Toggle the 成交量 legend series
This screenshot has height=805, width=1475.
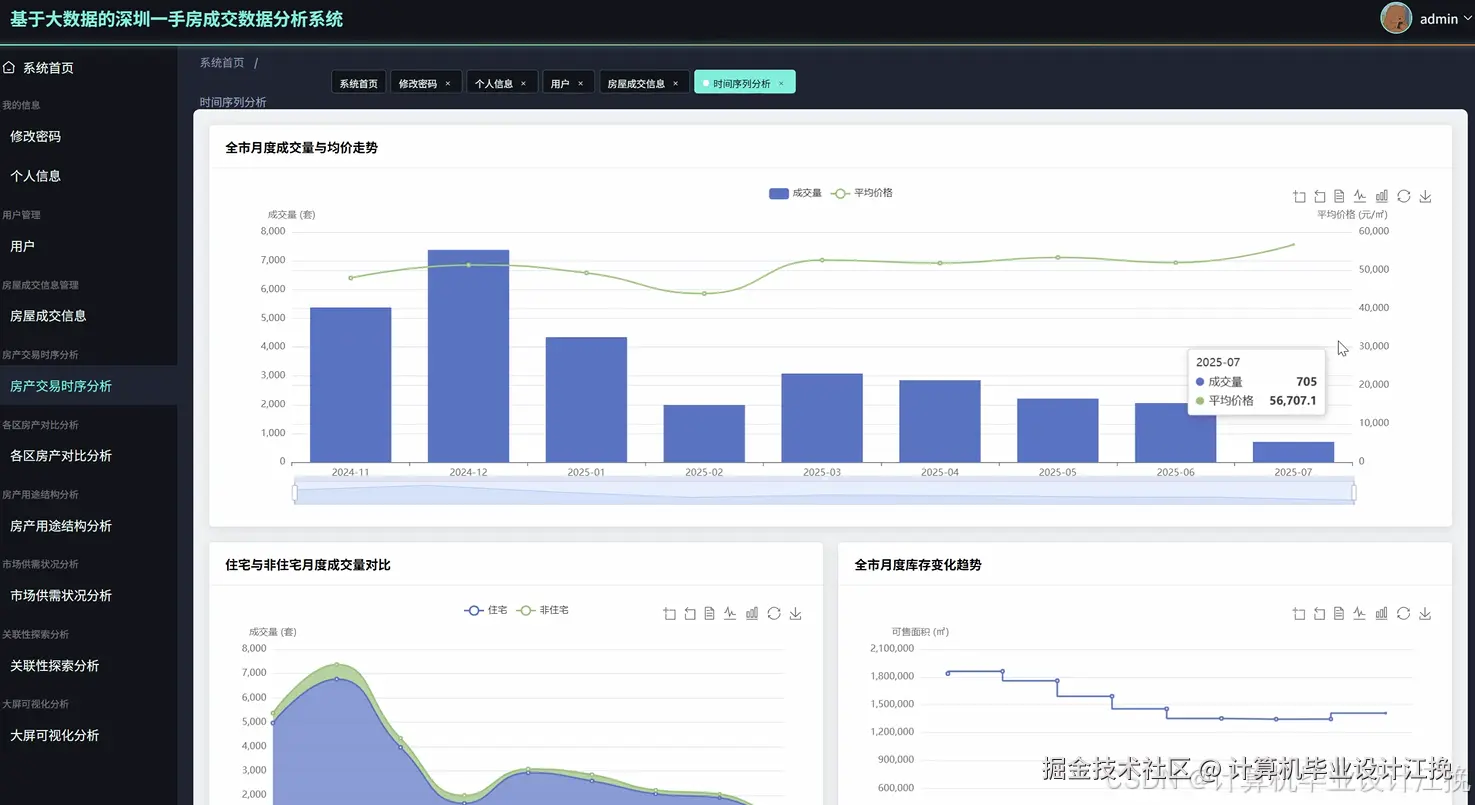[x=795, y=193]
